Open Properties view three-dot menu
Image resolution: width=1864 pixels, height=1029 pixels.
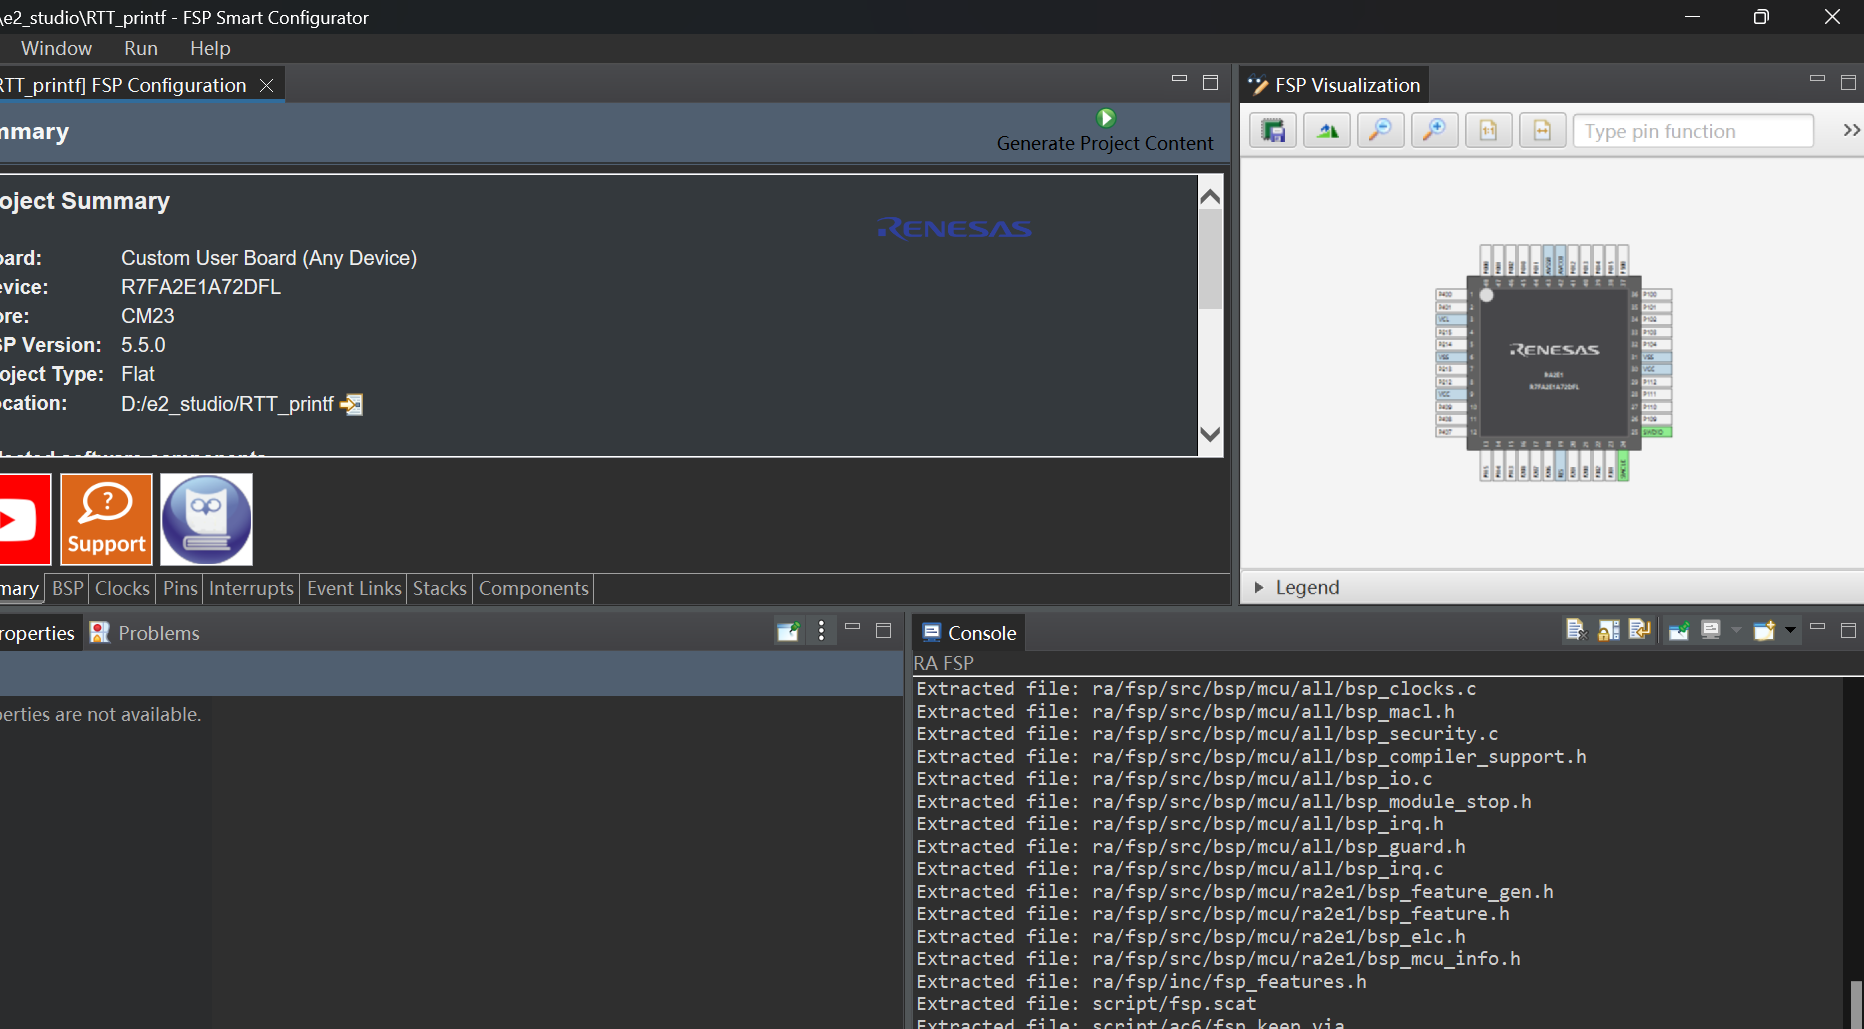821,631
